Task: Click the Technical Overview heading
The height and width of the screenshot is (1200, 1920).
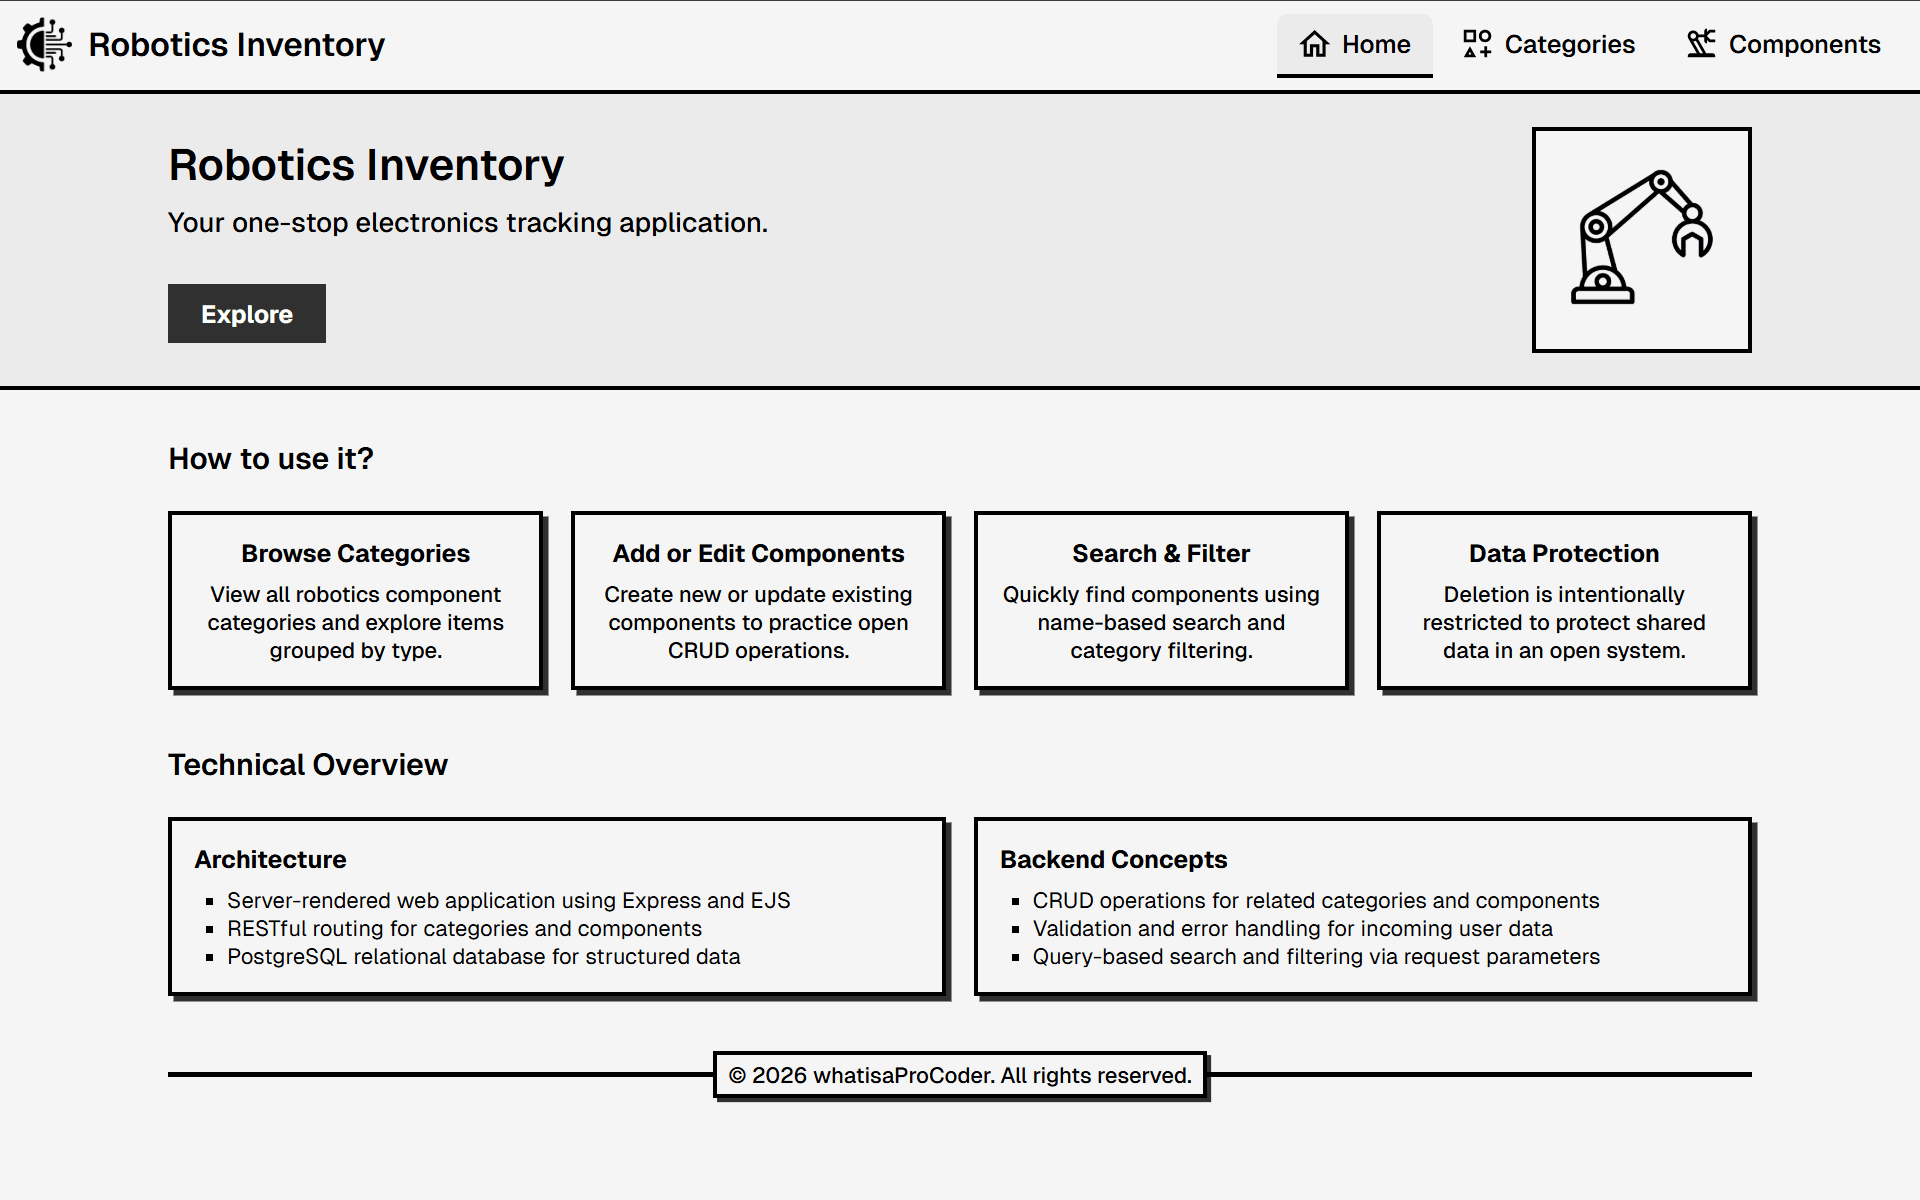Action: pyautogui.click(x=308, y=764)
